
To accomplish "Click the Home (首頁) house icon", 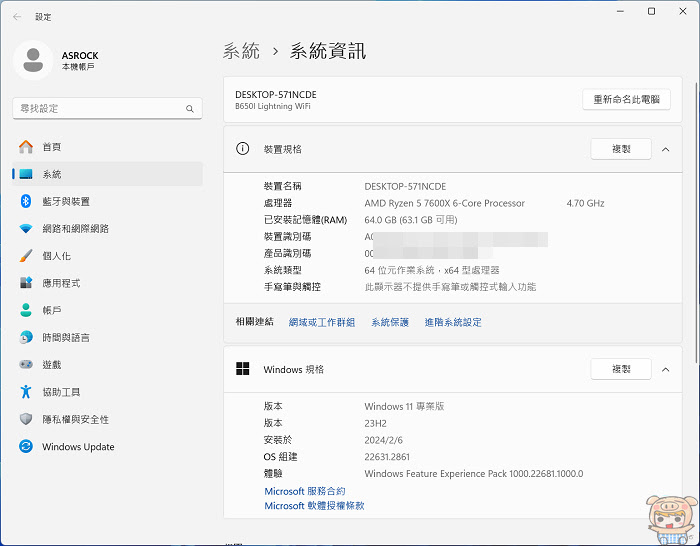I will [x=26, y=147].
